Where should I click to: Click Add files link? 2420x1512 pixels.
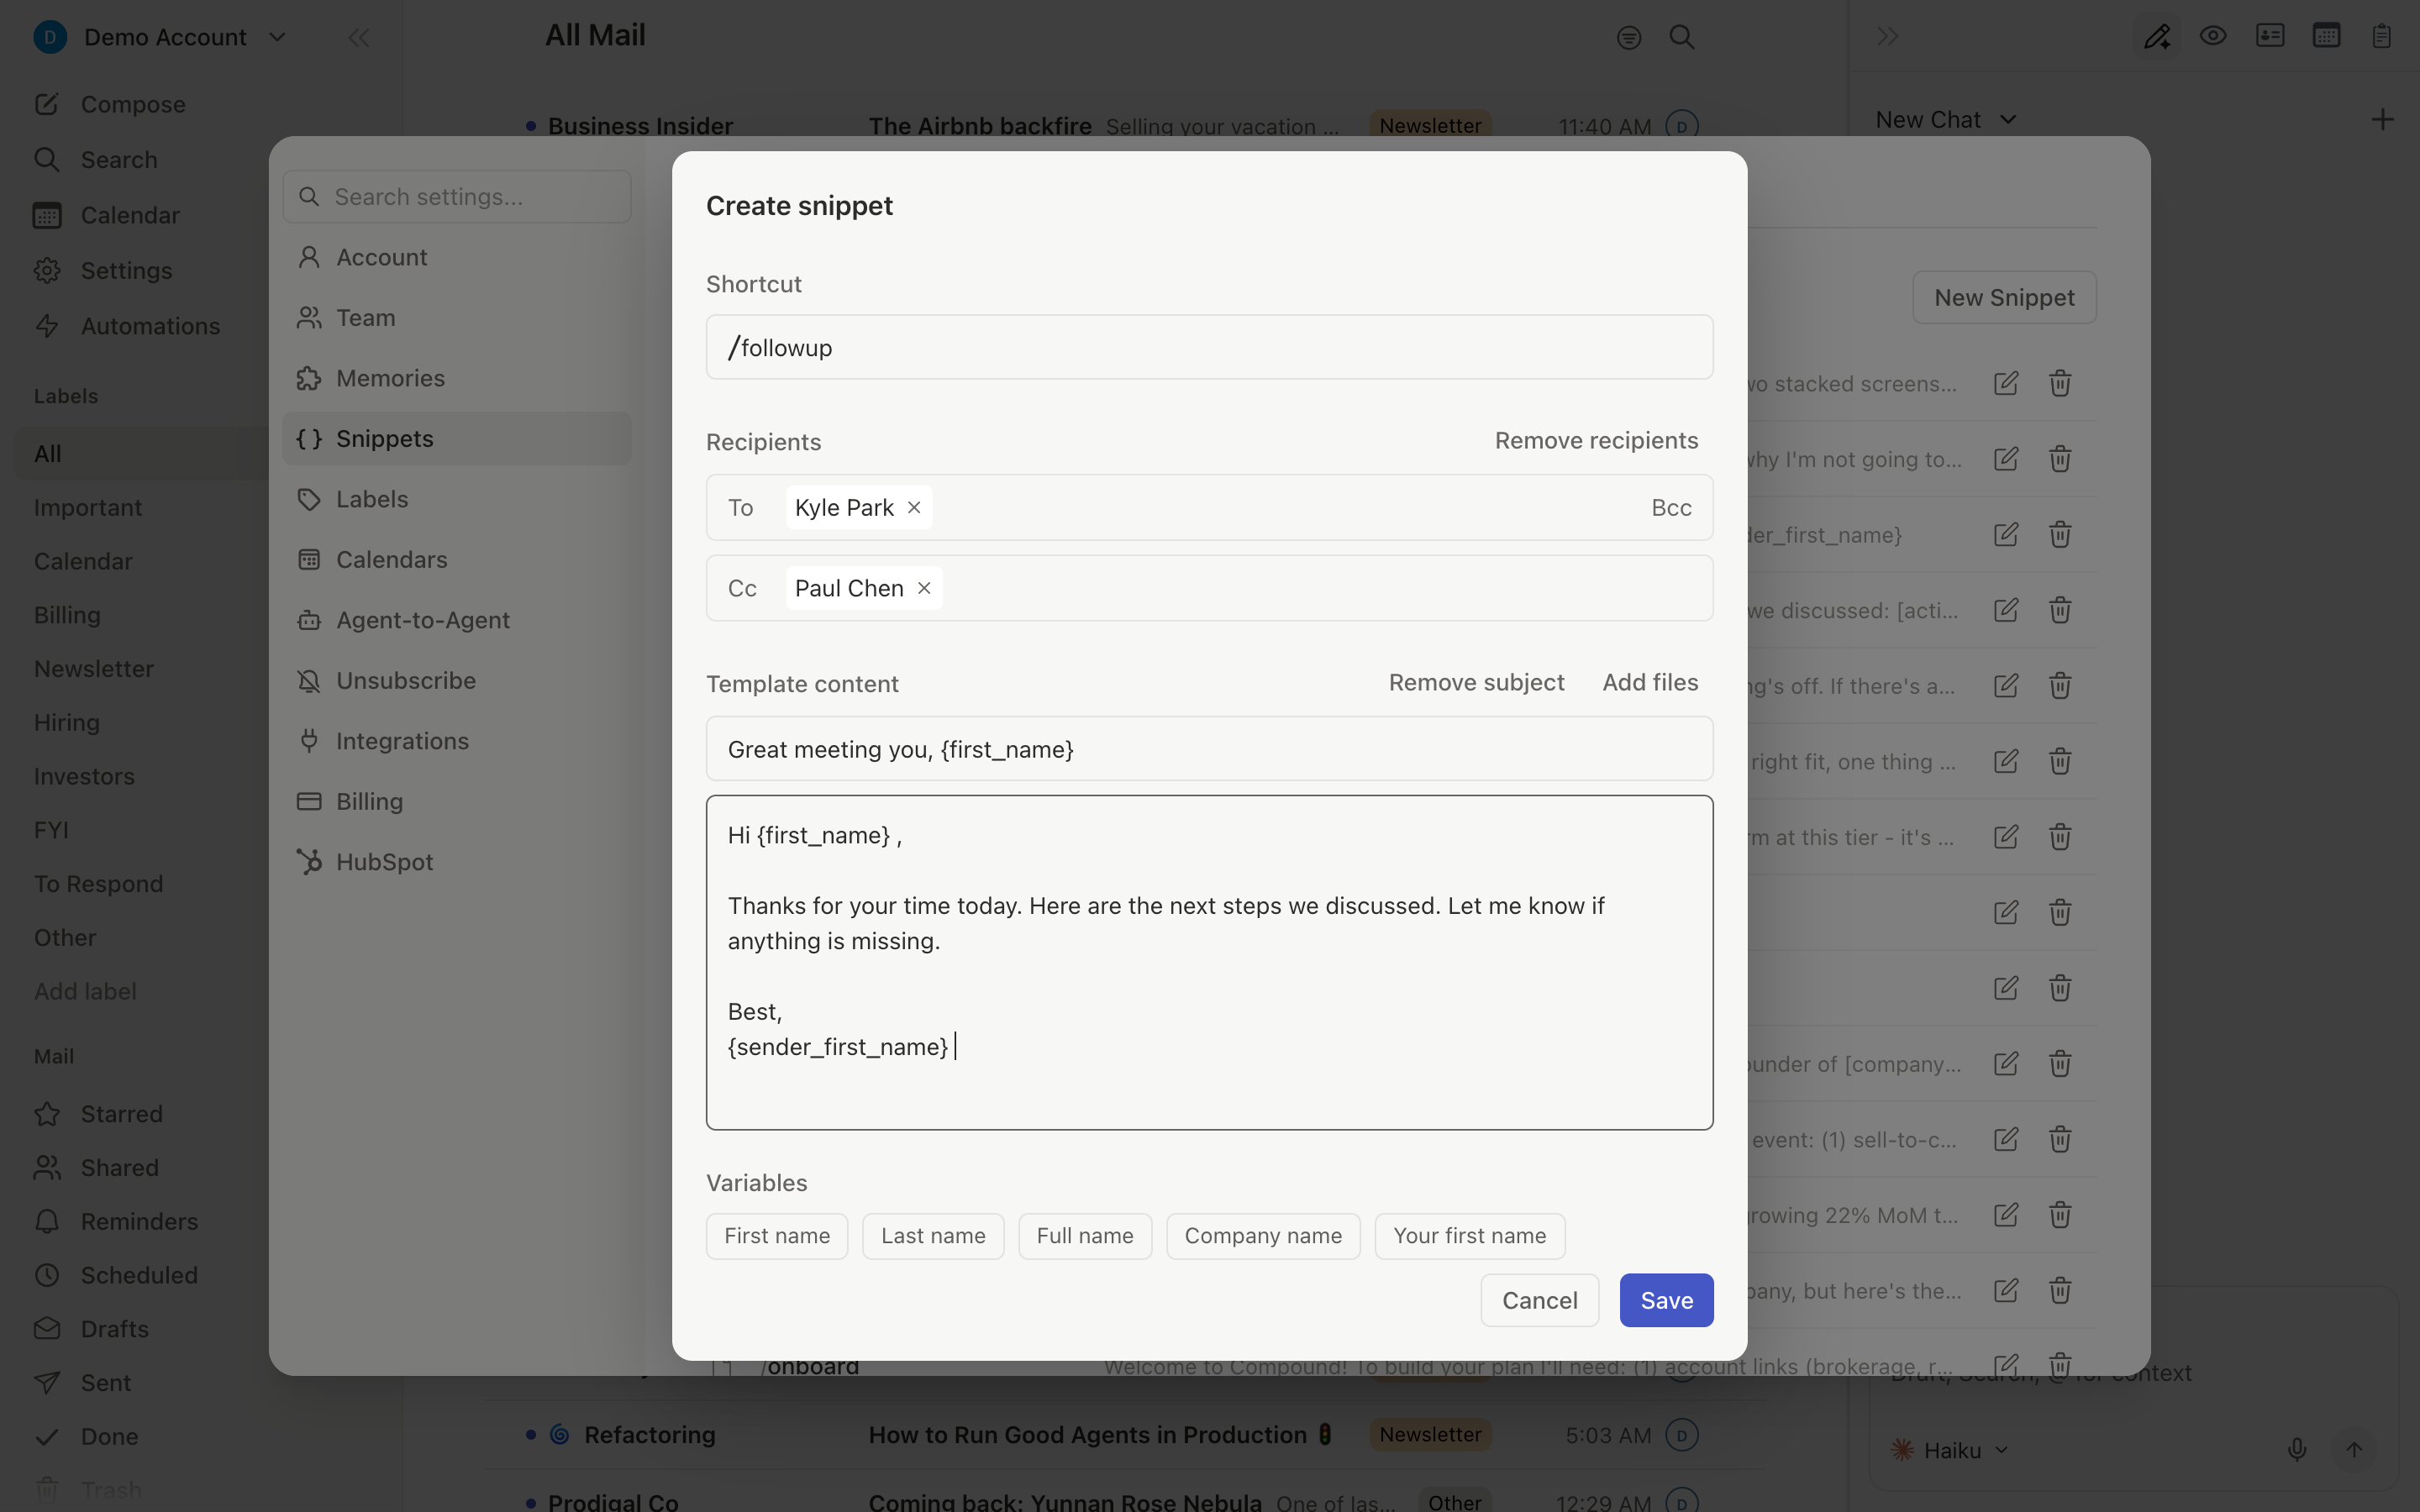pos(1650,682)
